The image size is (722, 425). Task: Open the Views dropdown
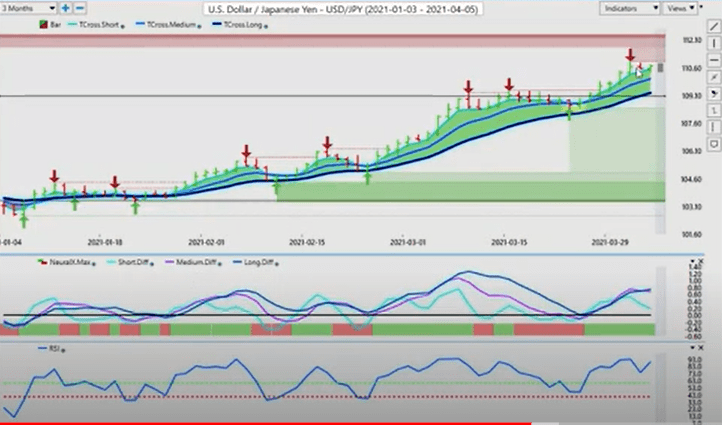(x=681, y=8)
